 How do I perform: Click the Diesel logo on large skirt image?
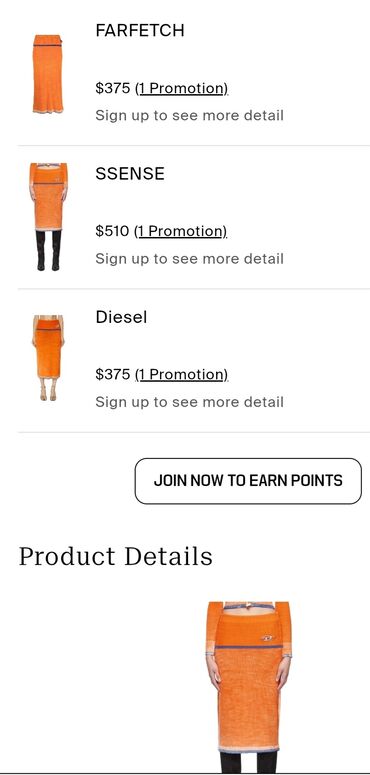click(267, 638)
